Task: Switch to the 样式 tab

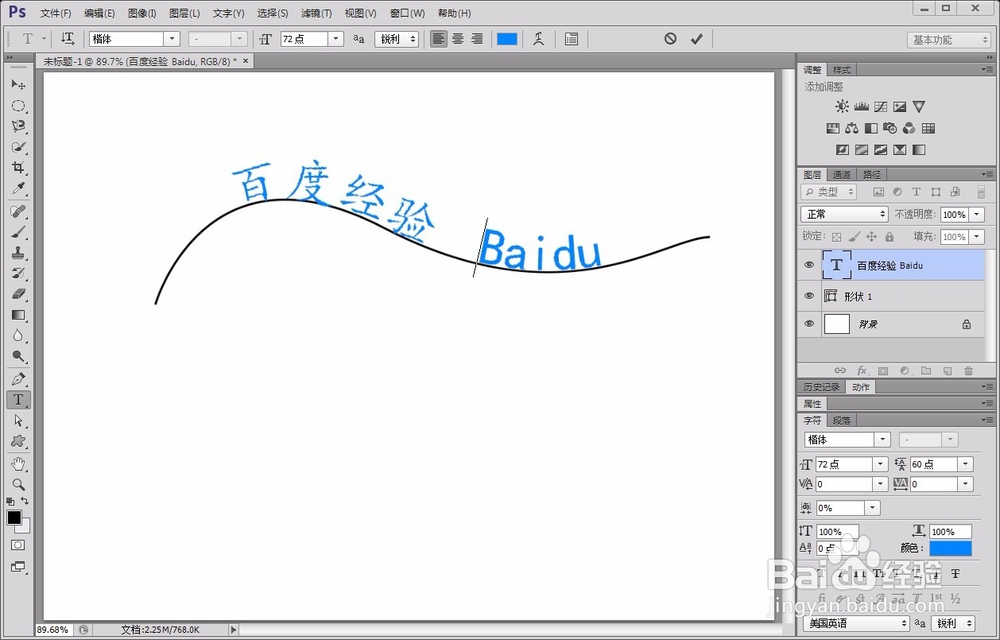Action: pos(842,69)
